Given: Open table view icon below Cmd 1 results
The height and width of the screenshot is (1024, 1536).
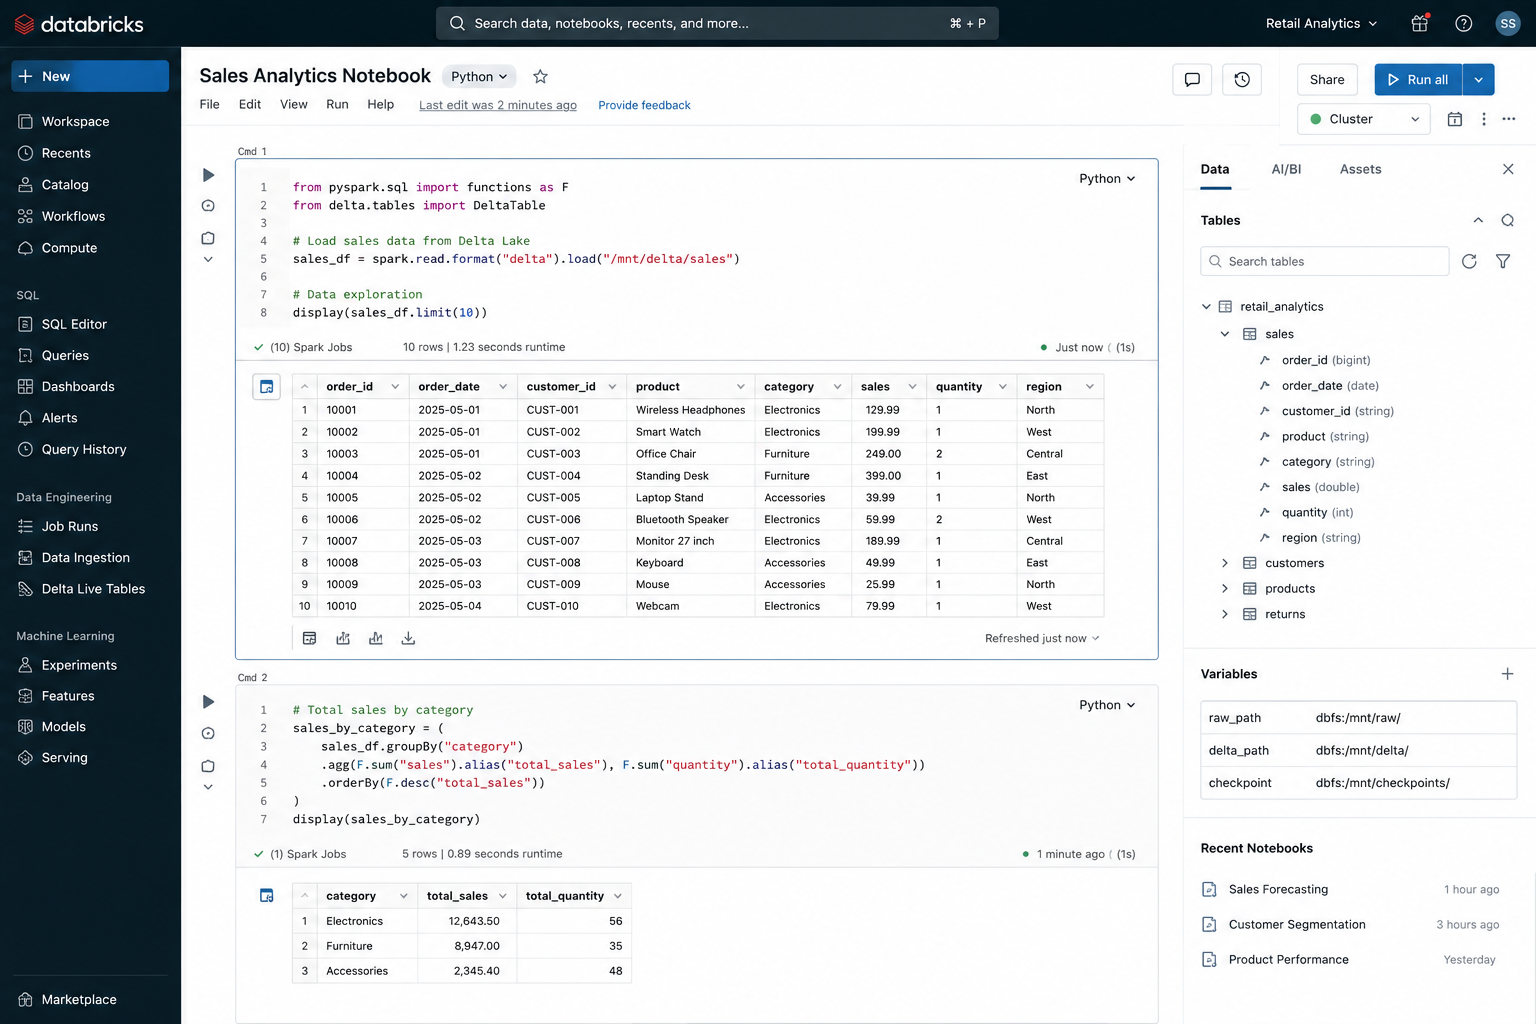Looking at the screenshot, I should click(x=309, y=638).
